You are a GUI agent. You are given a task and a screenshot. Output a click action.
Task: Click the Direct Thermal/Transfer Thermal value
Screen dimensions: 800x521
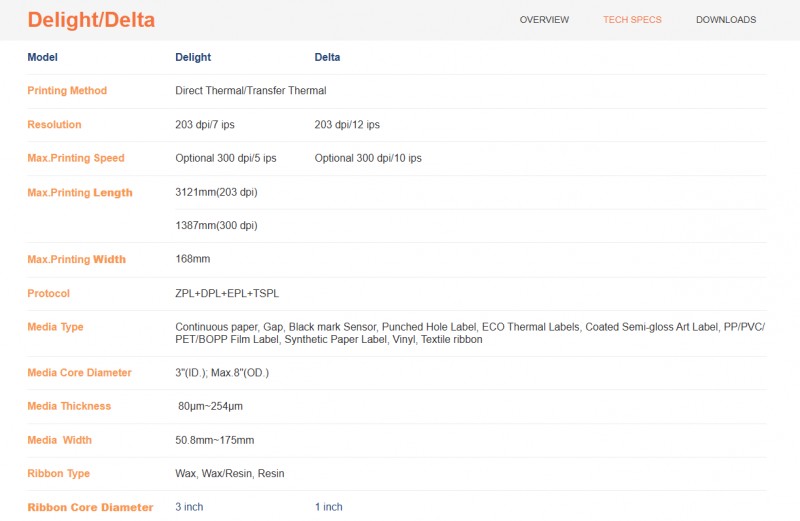[250, 91]
